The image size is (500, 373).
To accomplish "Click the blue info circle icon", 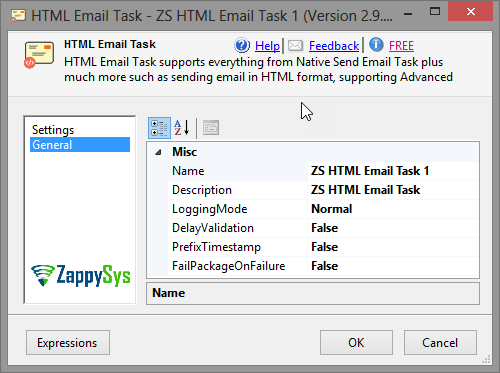I will (x=376, y=45).
